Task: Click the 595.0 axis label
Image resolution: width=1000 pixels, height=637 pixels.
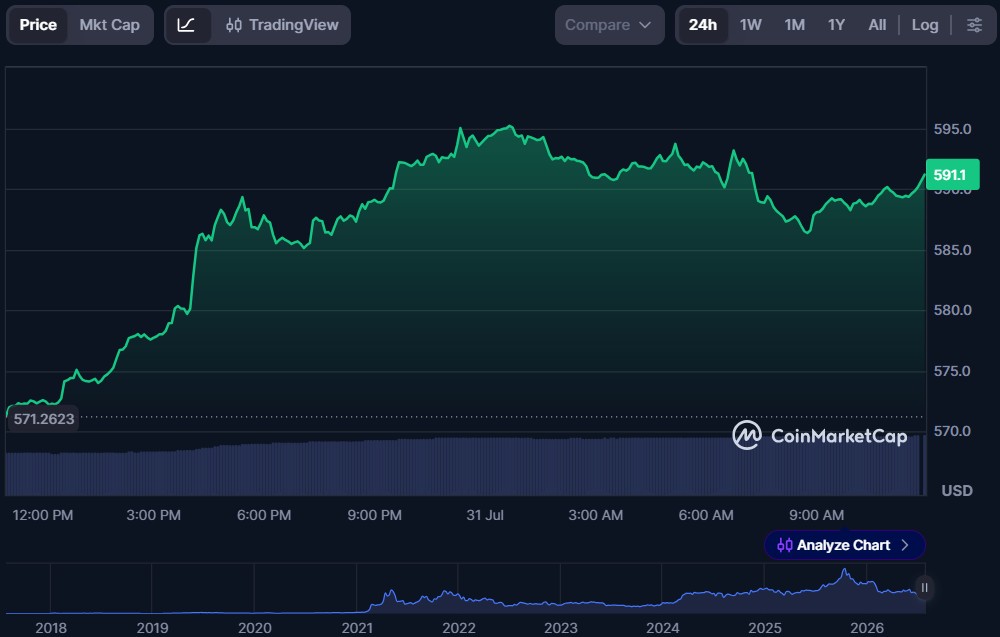Action: click(x=952, y=129)
